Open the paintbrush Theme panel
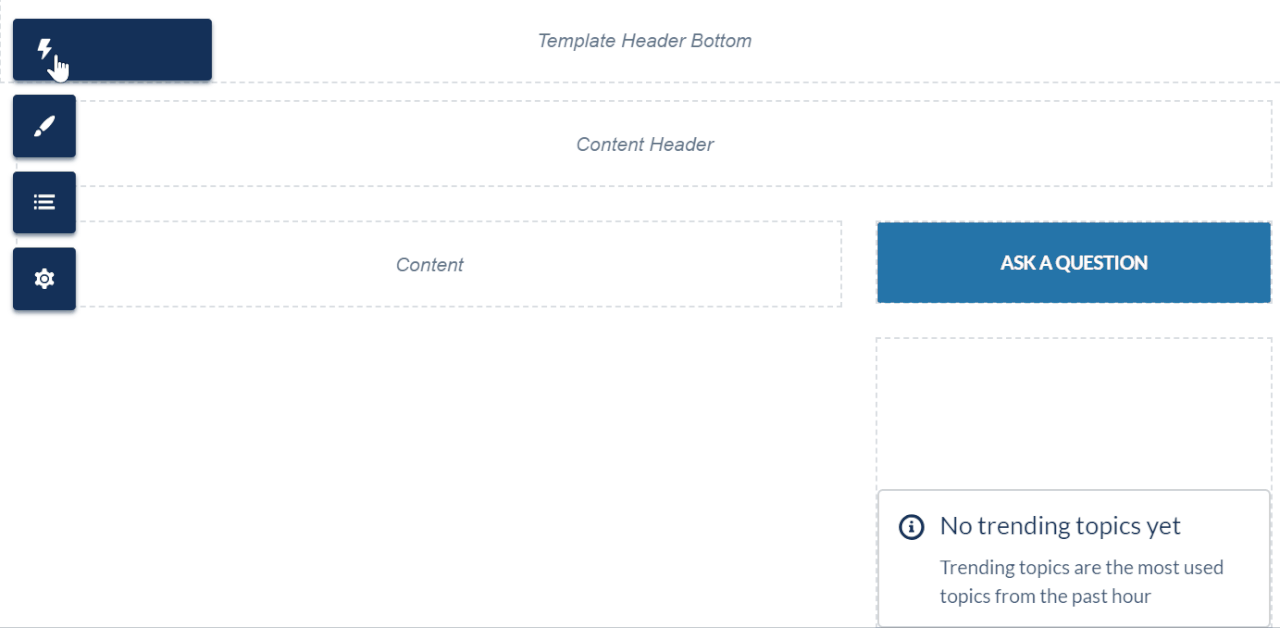Screen dimensions: 1280x628 pyautogui.click(x=44, y=126)
